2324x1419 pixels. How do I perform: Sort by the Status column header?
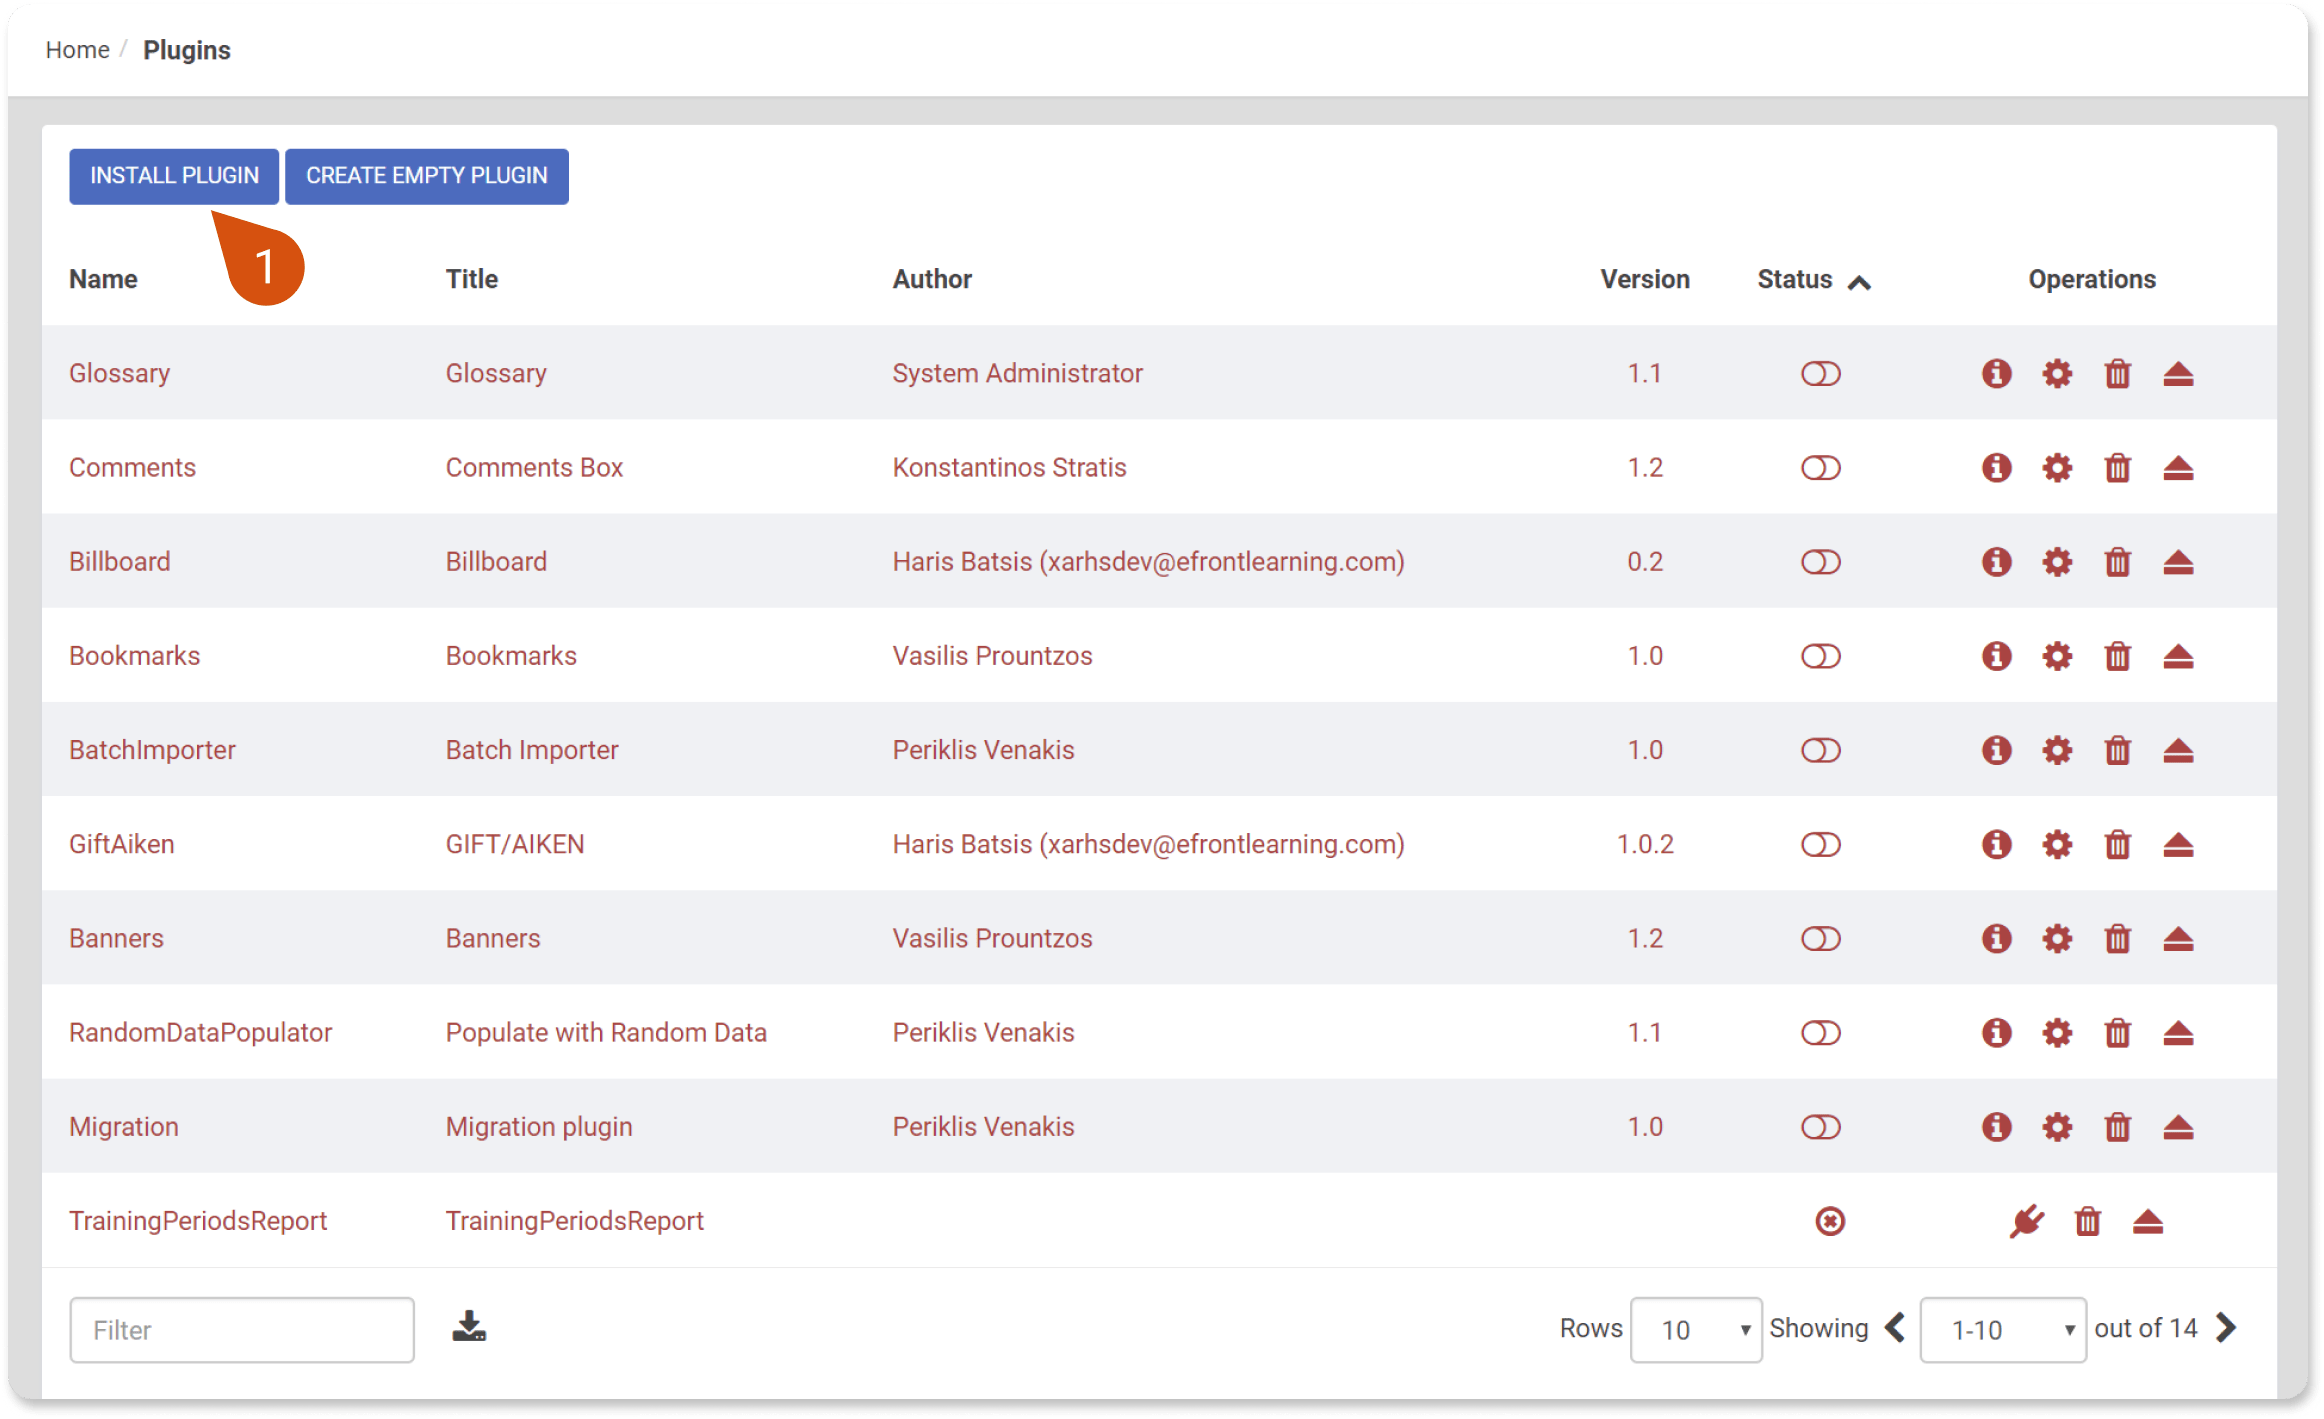point(1794,280)
